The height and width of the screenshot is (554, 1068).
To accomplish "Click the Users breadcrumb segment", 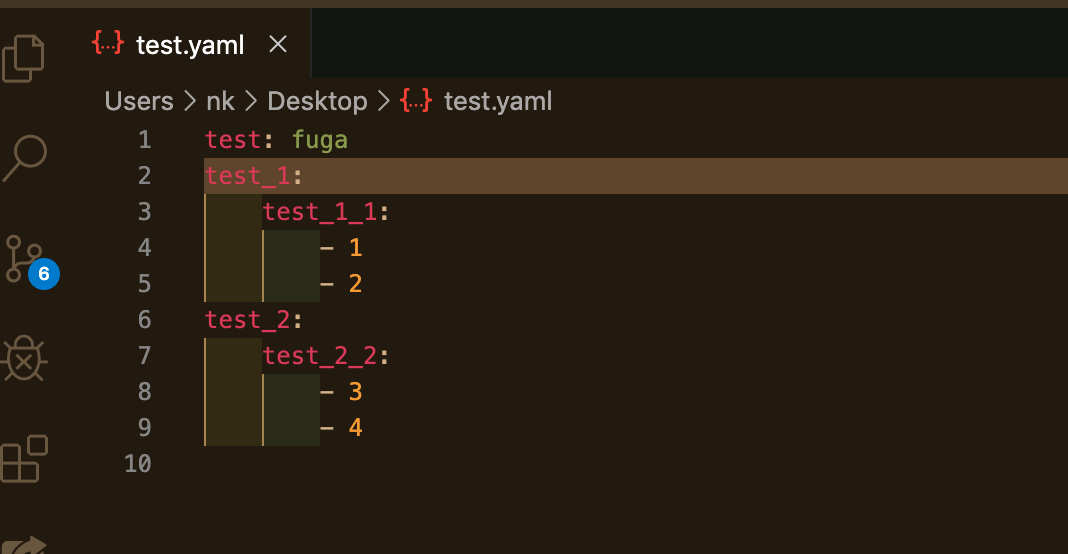I will 139,102.
